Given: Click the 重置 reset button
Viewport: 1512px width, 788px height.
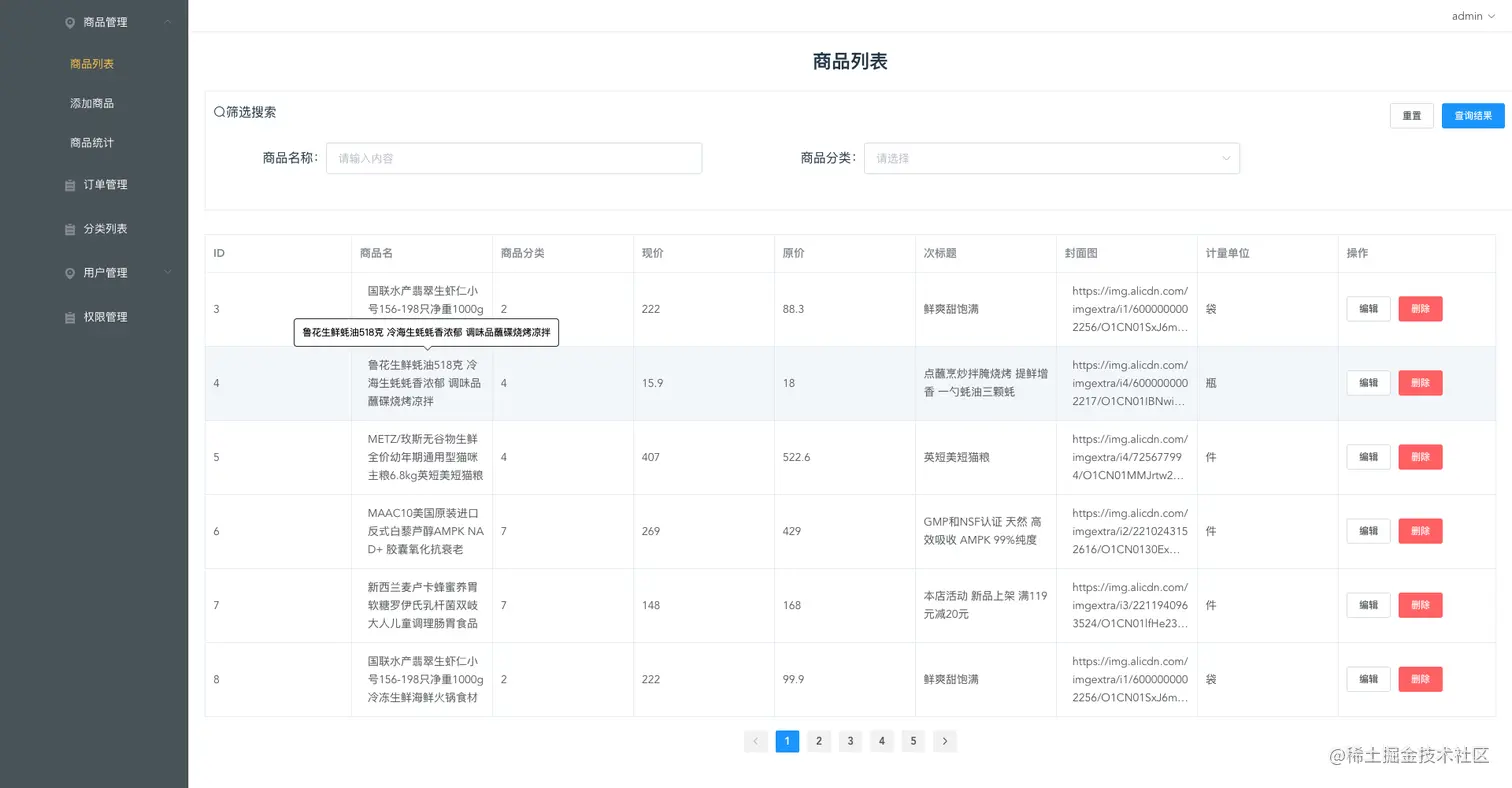Looking at the screenshot, I should tap(1412, 116).
